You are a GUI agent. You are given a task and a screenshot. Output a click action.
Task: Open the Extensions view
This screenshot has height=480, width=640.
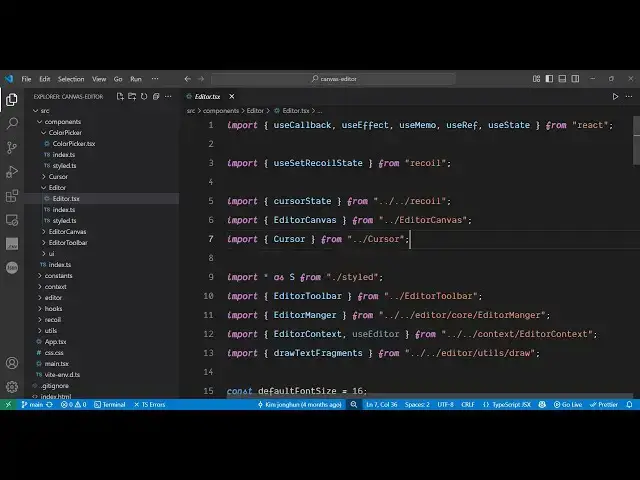click(12, 196)
